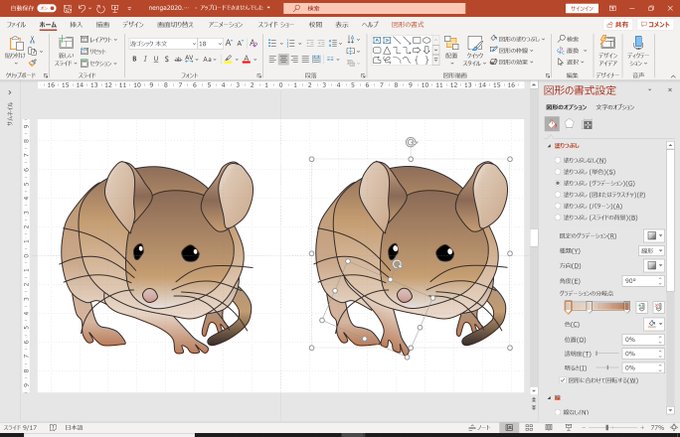Image resolution: width=680 pixels, height=437 pixels.
Task: Open the Size & Properties icon
Action: tap(588, 124)
